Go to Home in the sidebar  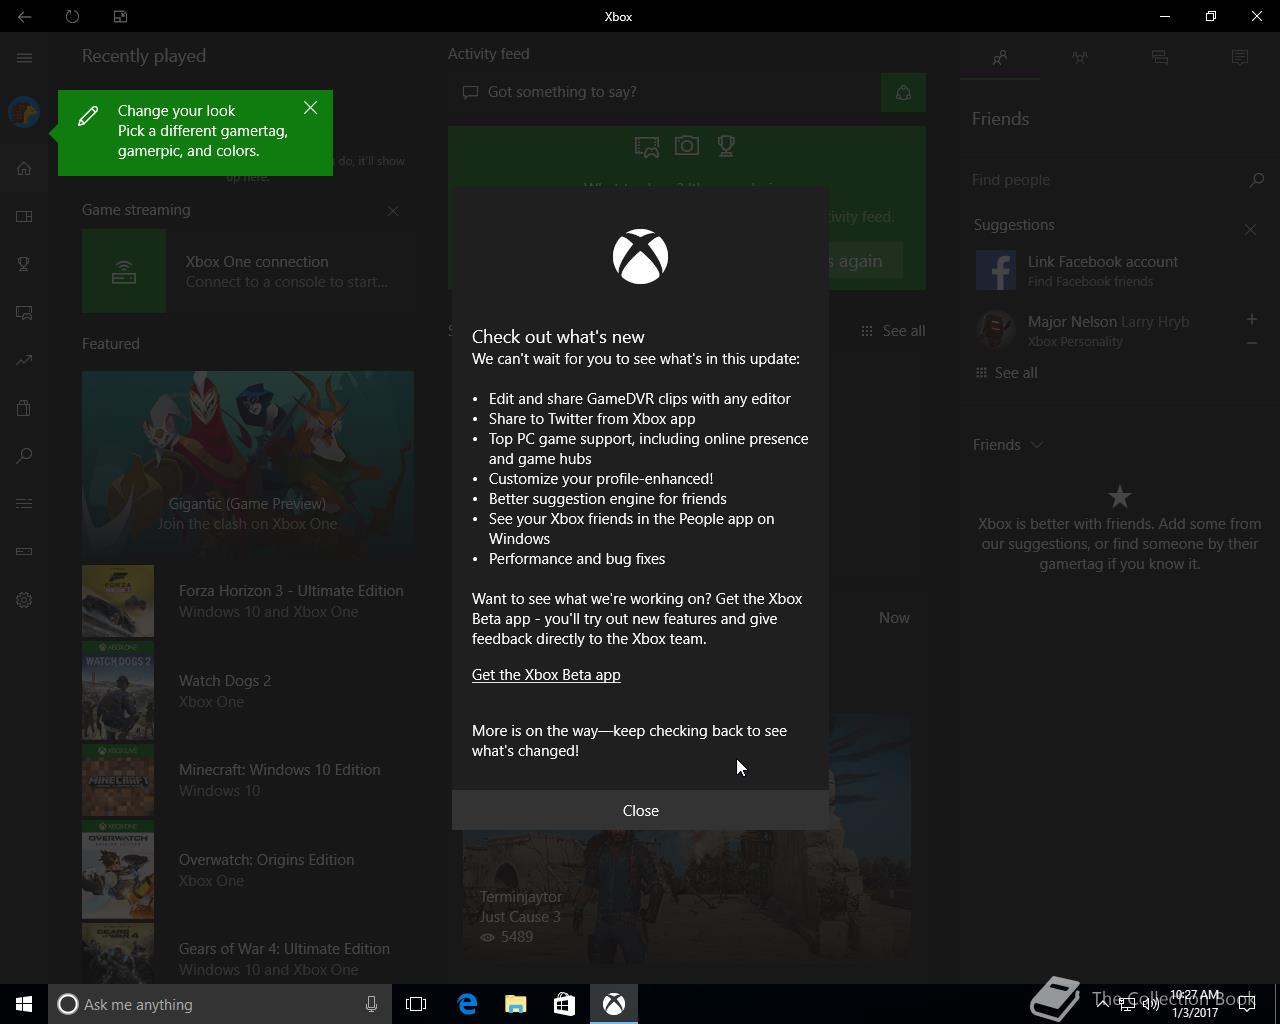point(24,168)
